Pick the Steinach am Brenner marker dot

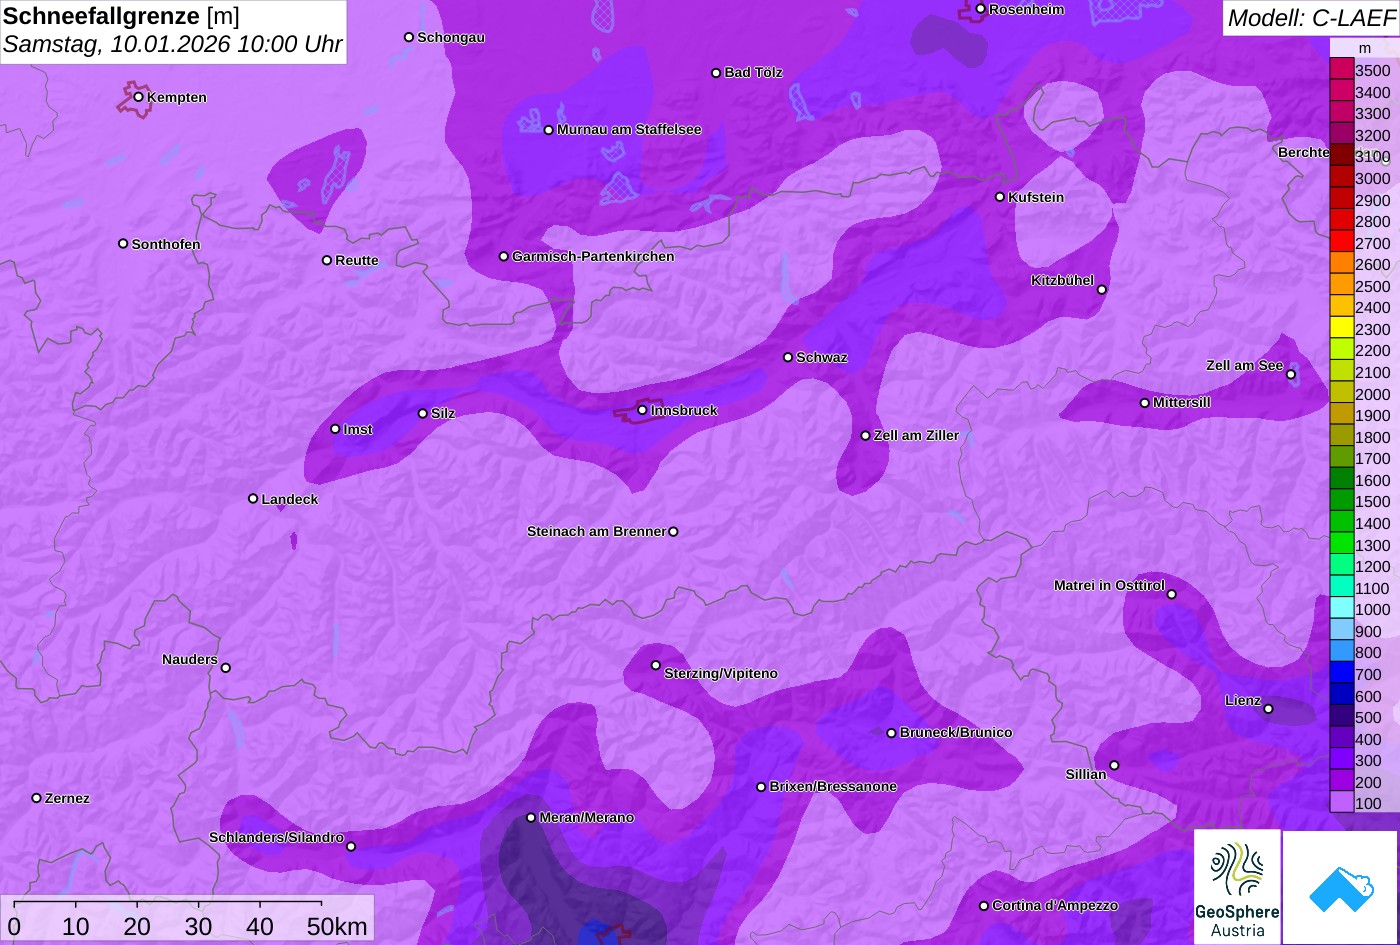[x=673, y=532]
